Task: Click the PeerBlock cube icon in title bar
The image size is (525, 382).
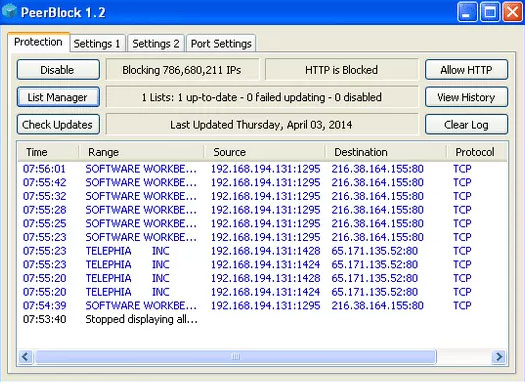Action: coord(9,11)
